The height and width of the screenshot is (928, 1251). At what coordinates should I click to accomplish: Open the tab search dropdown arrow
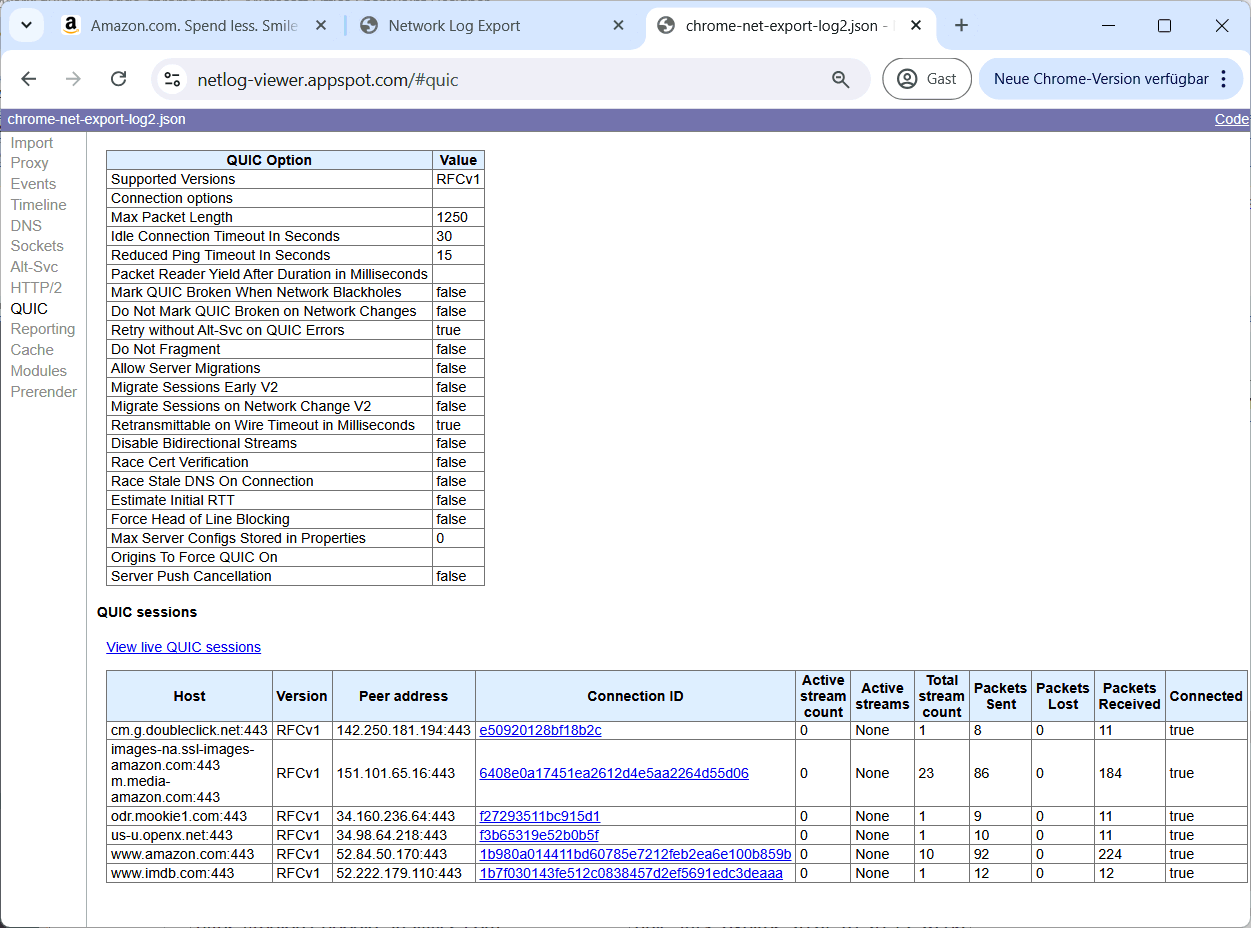[x=26, y=25]
